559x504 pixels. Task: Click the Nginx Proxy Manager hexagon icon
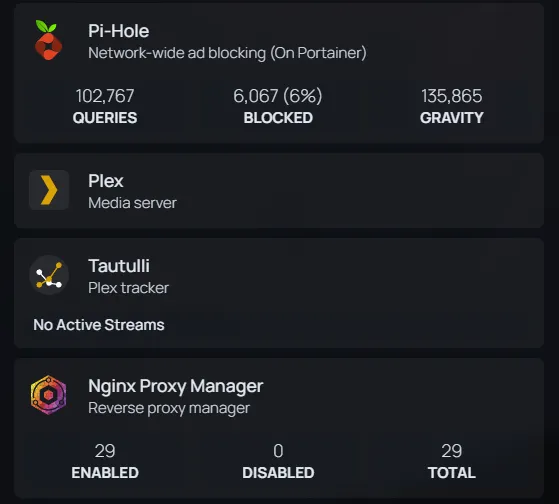tap(49, 395)
